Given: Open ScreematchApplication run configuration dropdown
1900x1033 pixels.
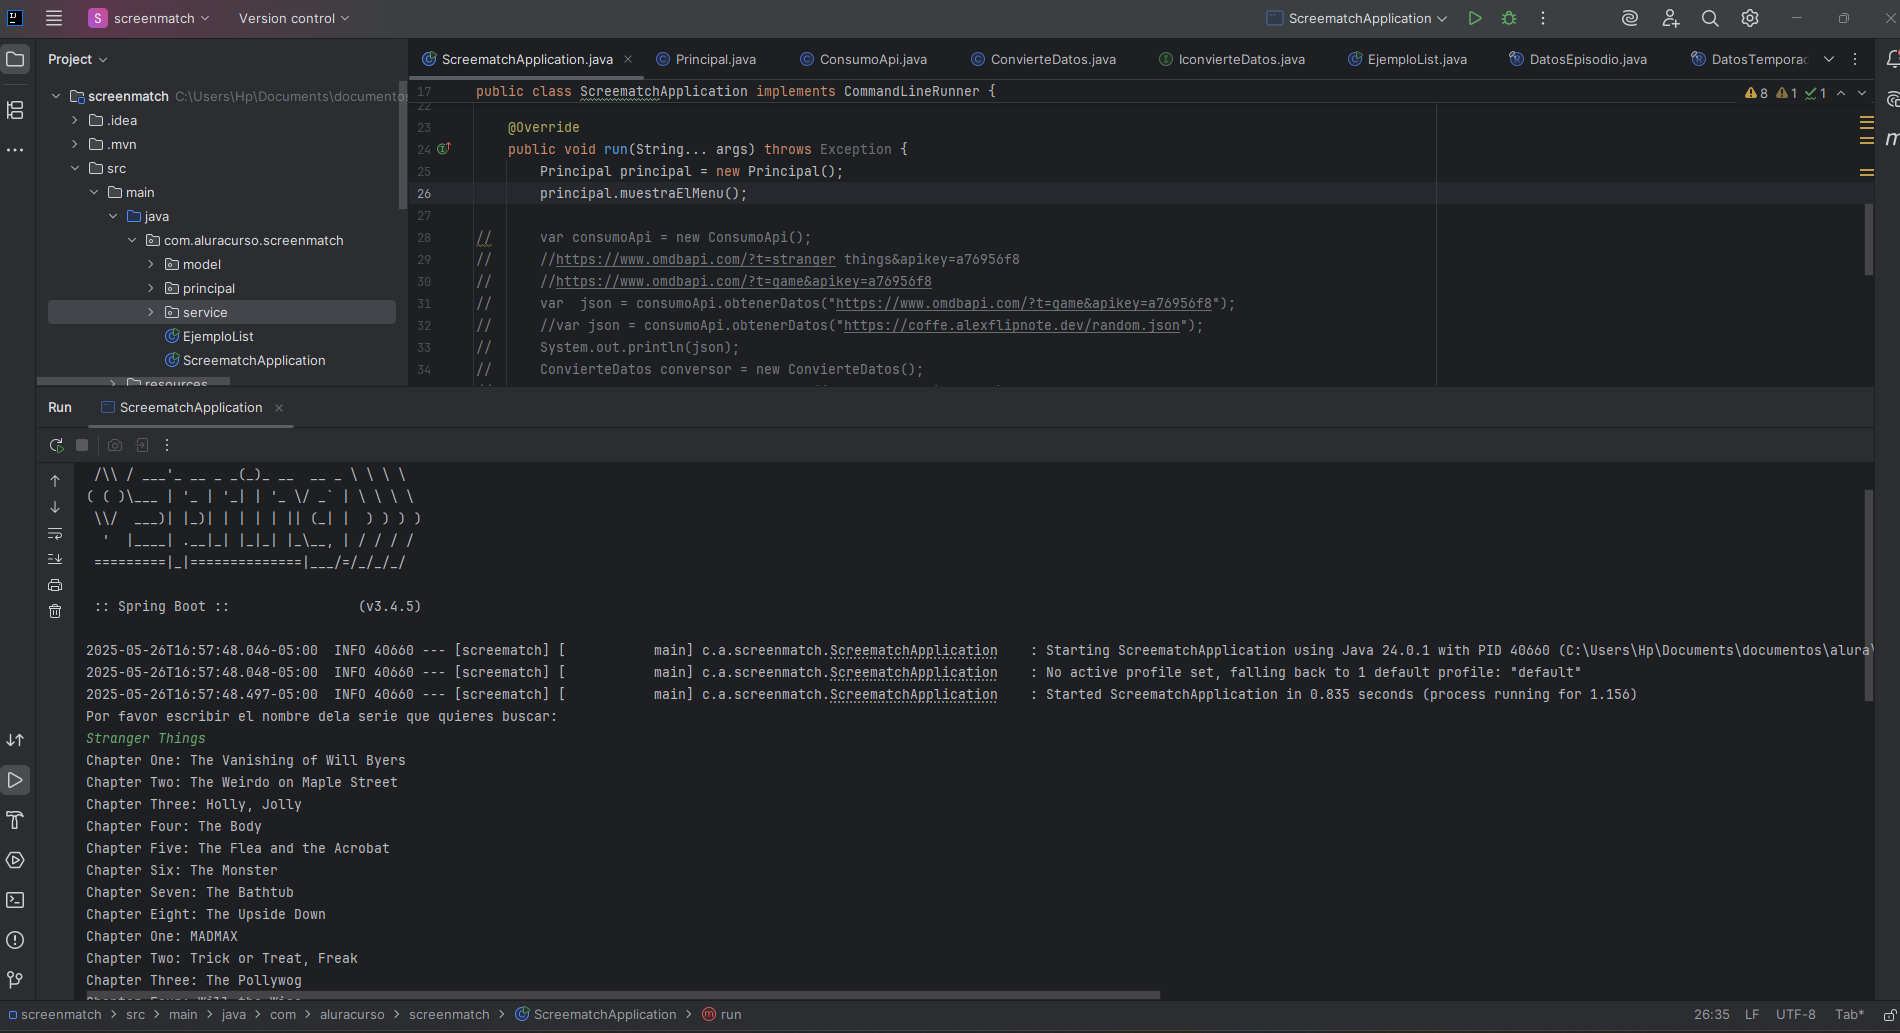Looking at the screenshot, I should (x=1357, y=18).
